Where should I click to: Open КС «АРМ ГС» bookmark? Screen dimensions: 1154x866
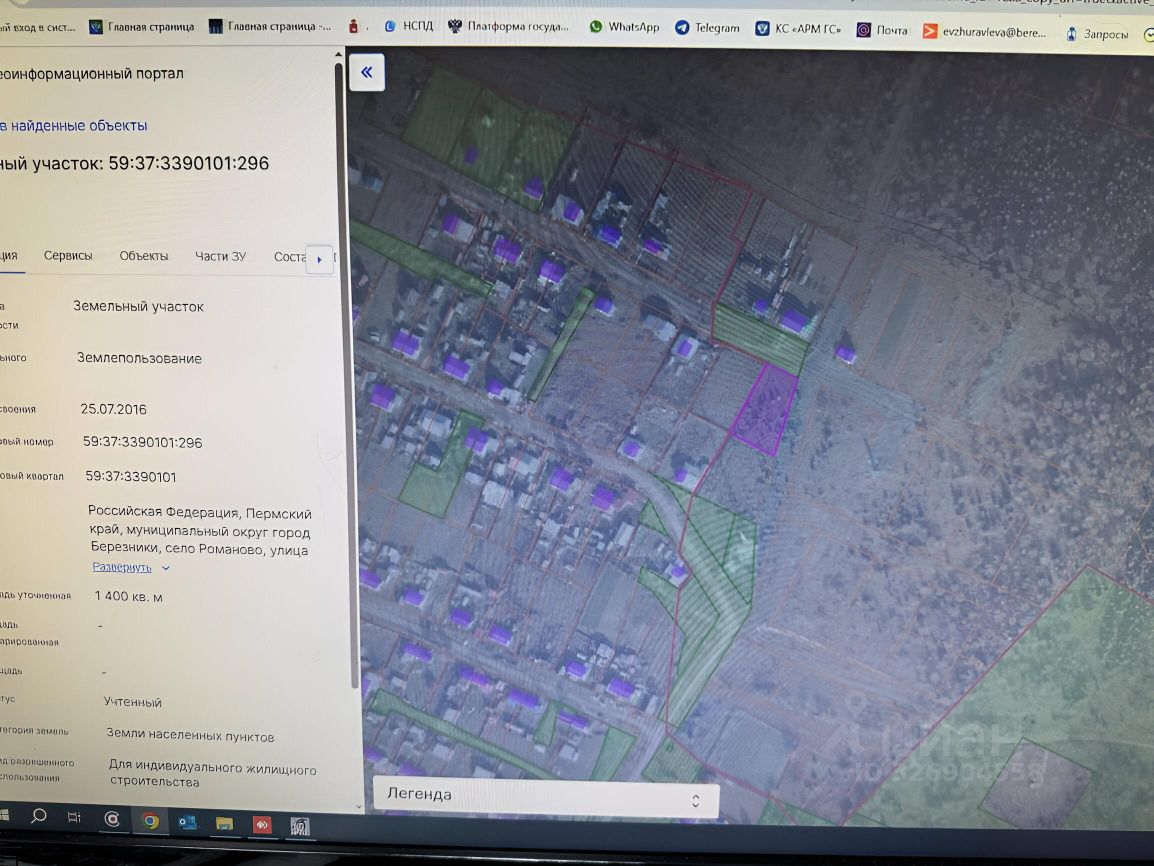pos(799,29)
